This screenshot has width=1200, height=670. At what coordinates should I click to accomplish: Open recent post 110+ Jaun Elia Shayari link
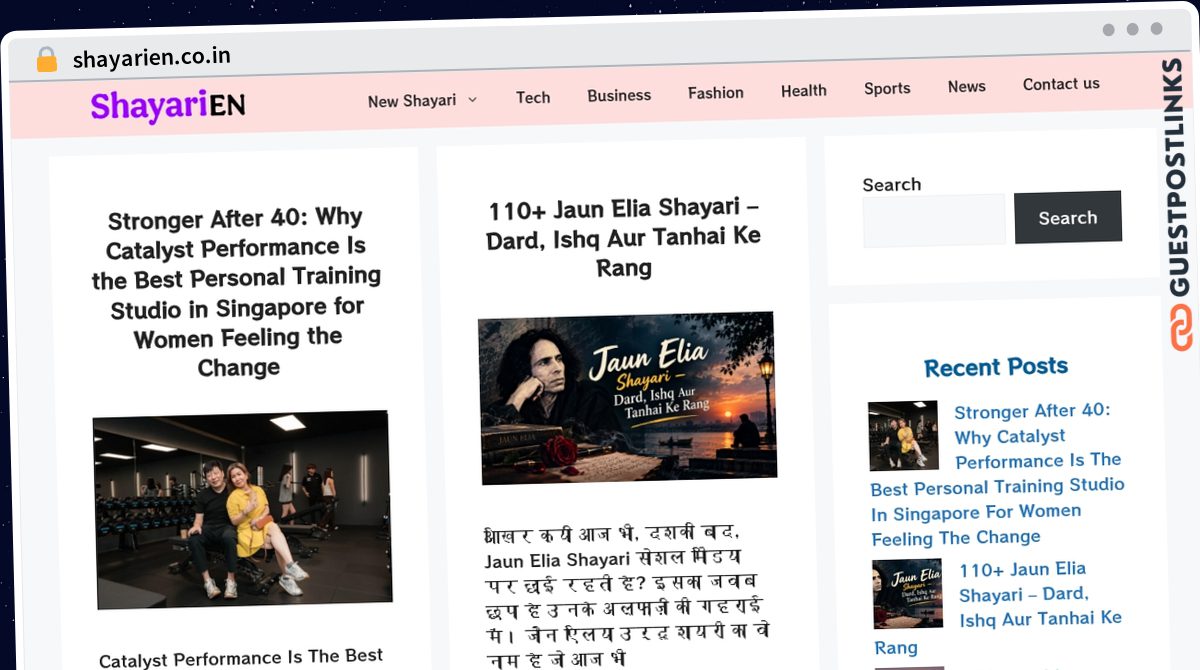tap(998, 607)
